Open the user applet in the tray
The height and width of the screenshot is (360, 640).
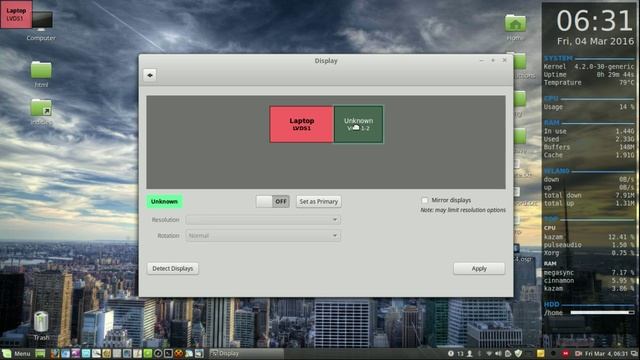469,353
